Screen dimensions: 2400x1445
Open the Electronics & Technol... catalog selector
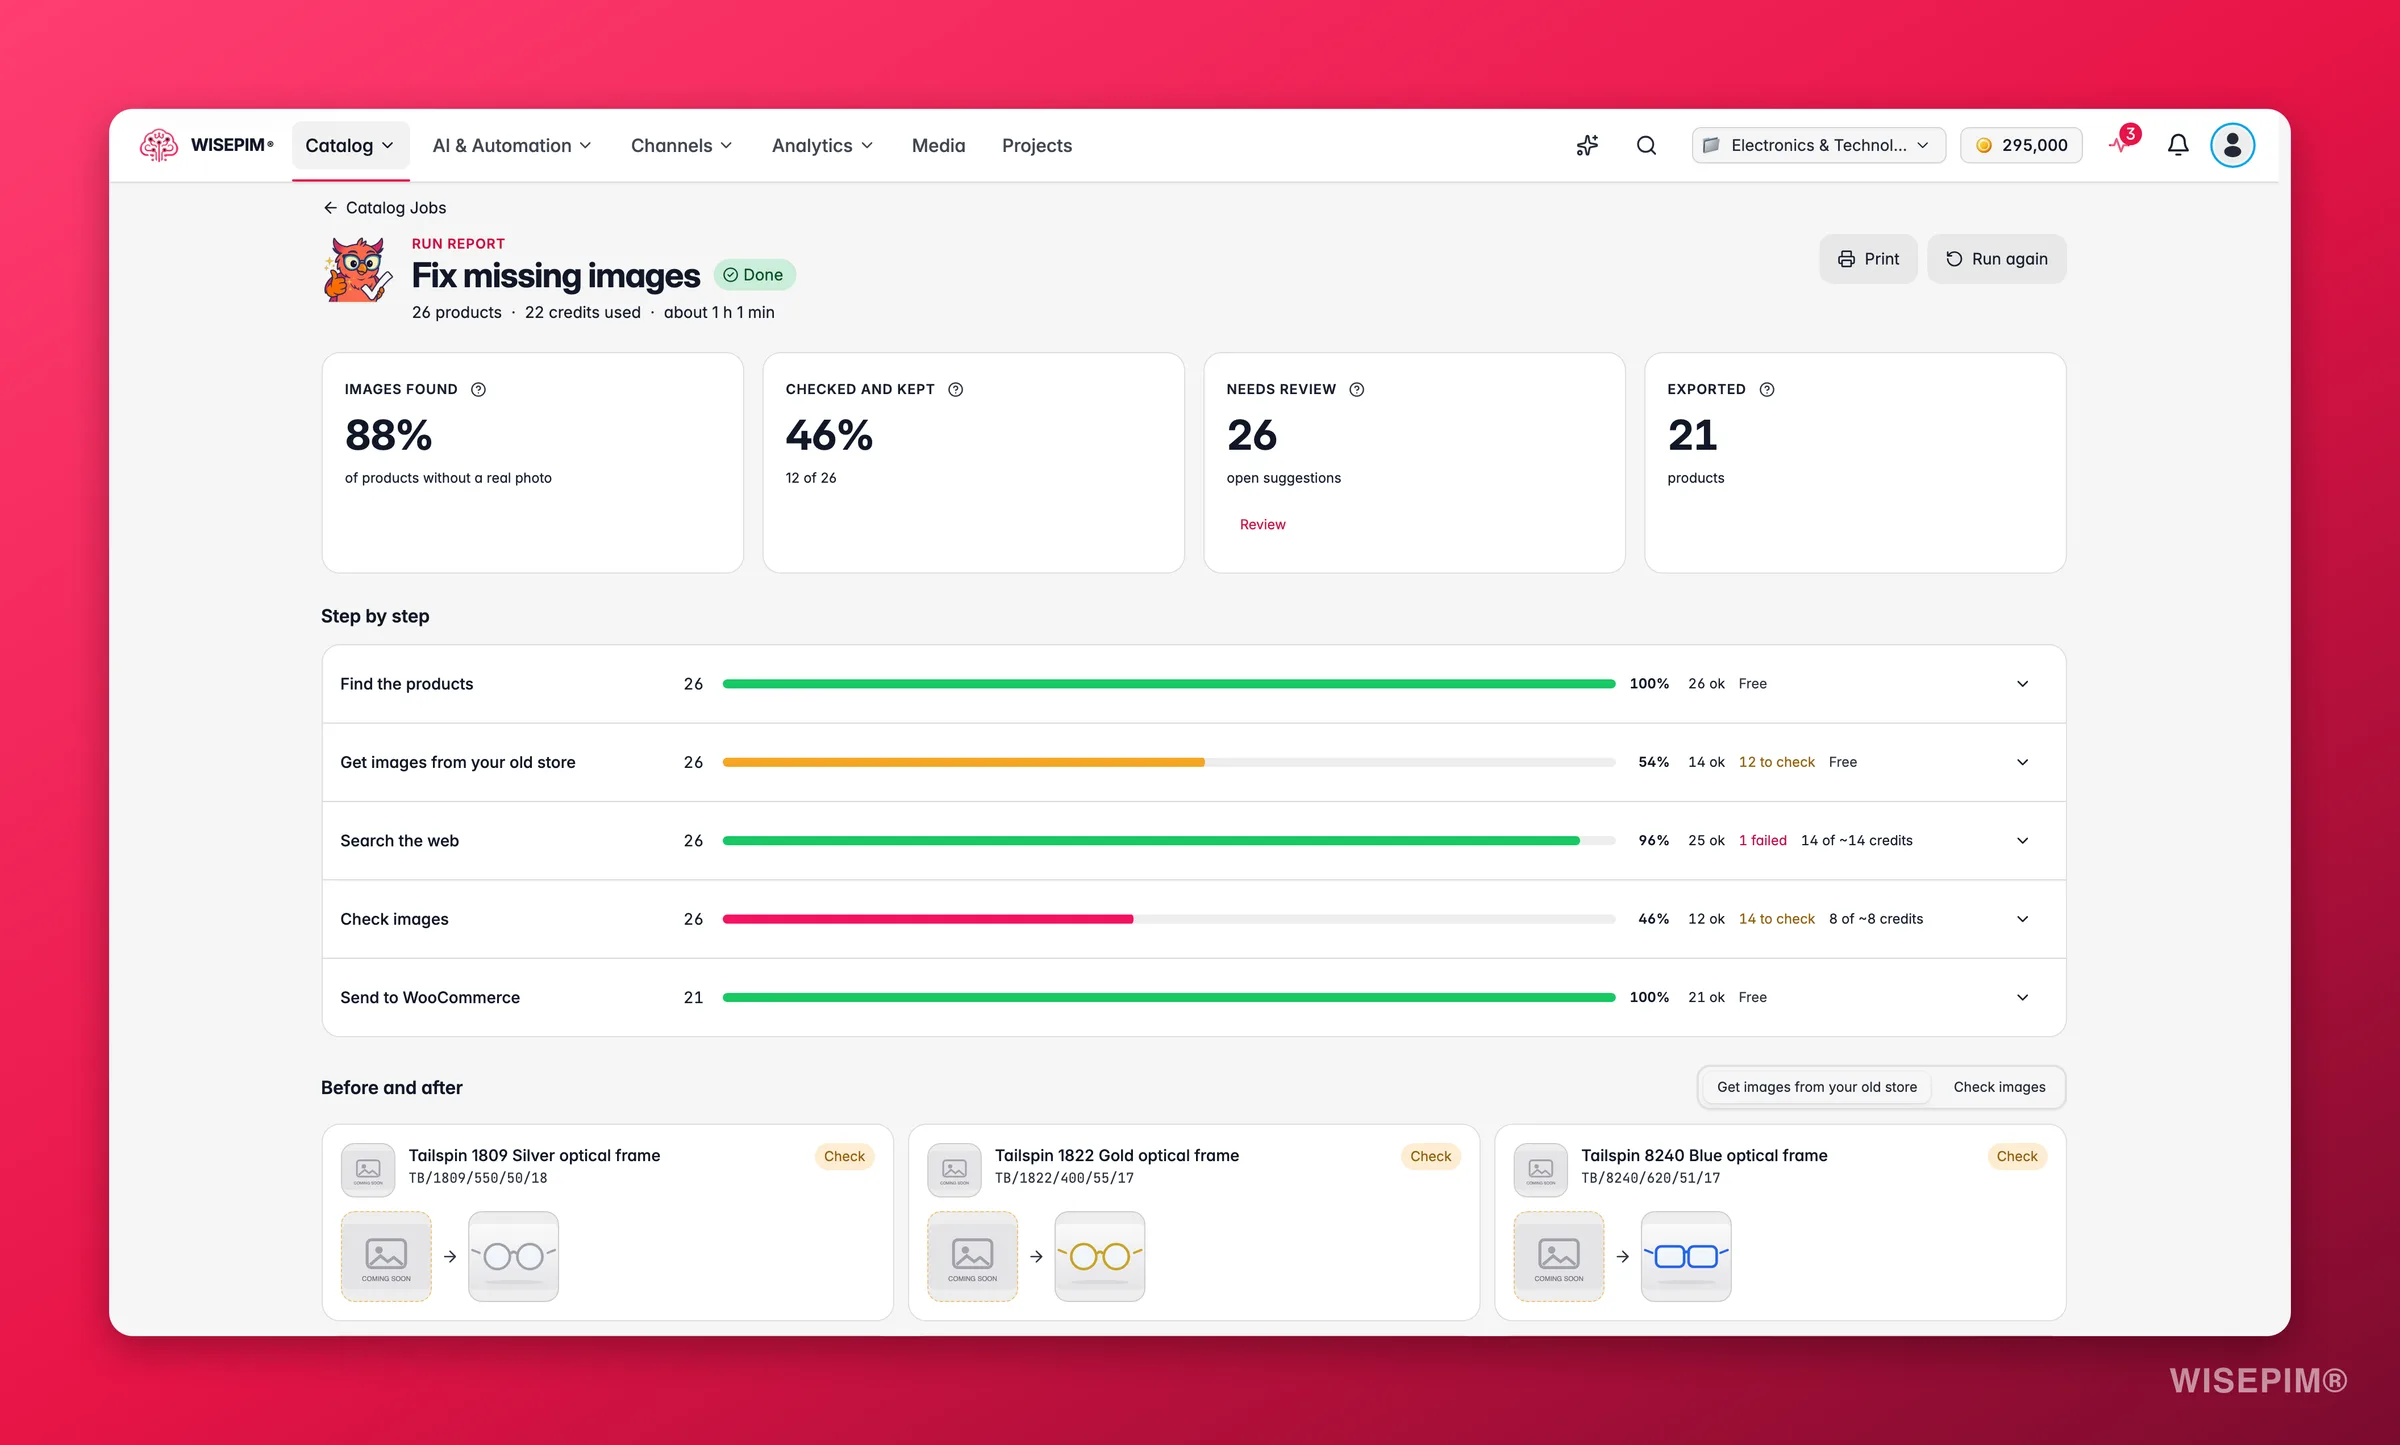coord(1818,146)
